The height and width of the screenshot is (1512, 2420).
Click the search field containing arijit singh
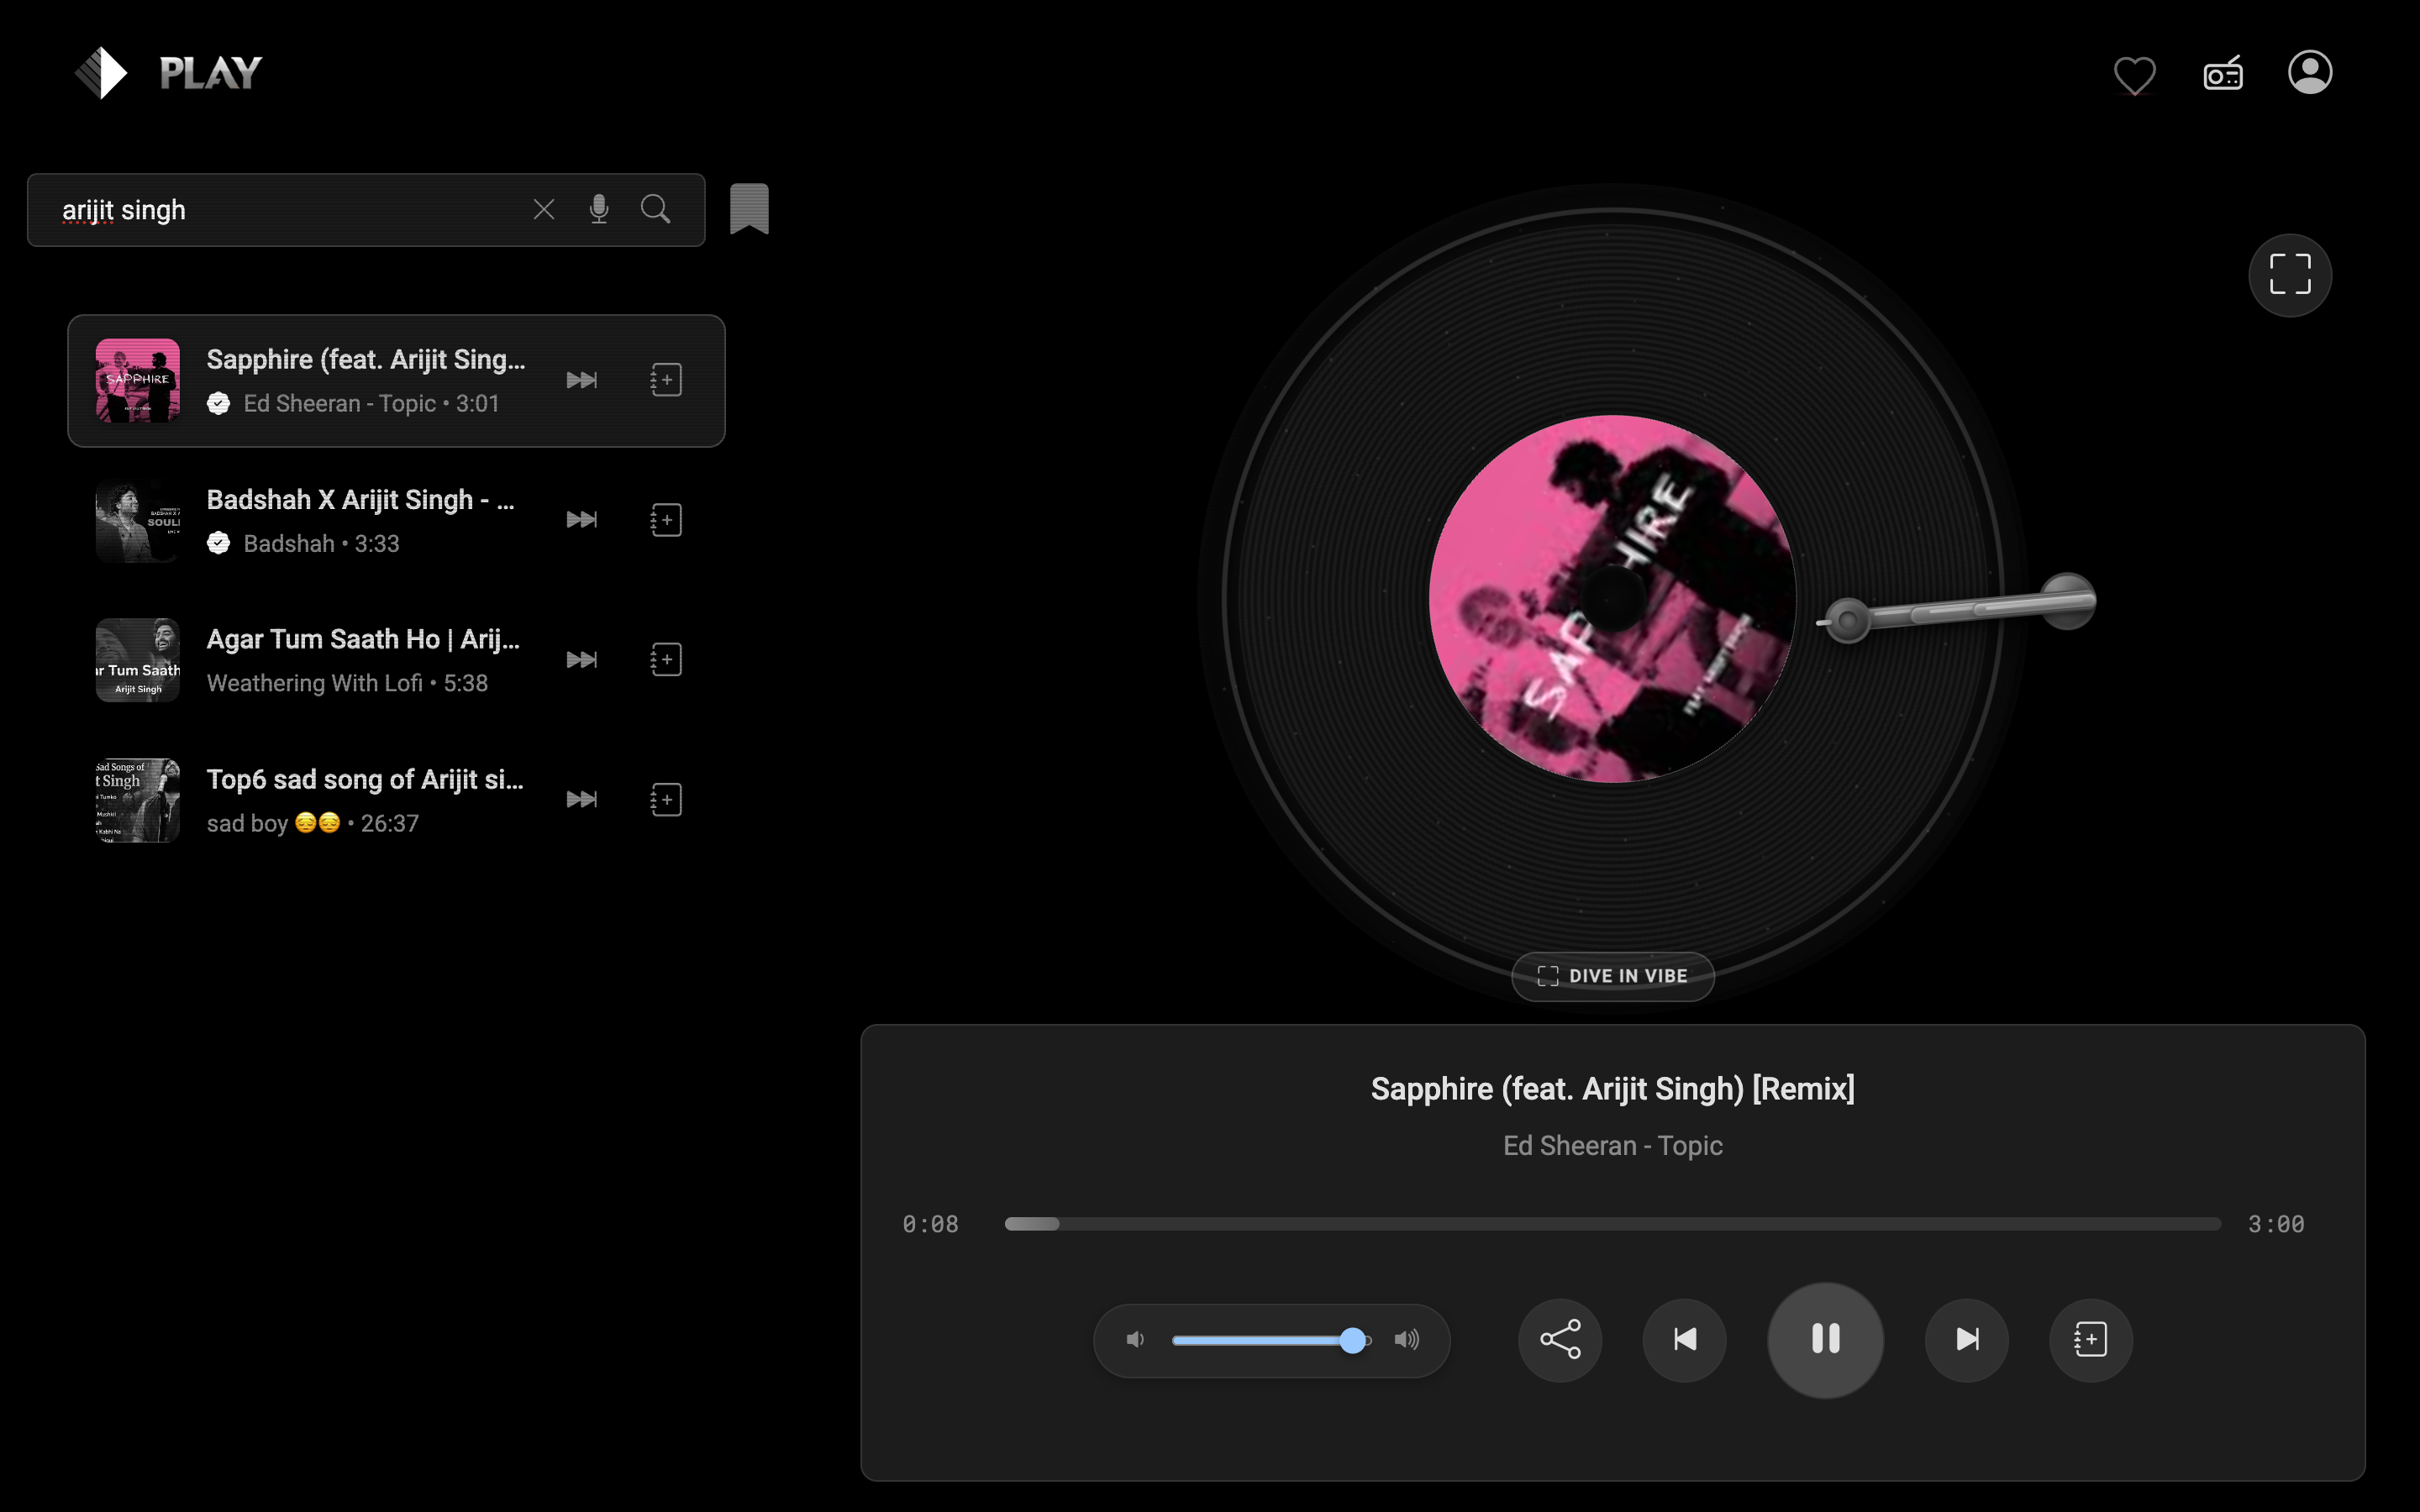point(366,210)
